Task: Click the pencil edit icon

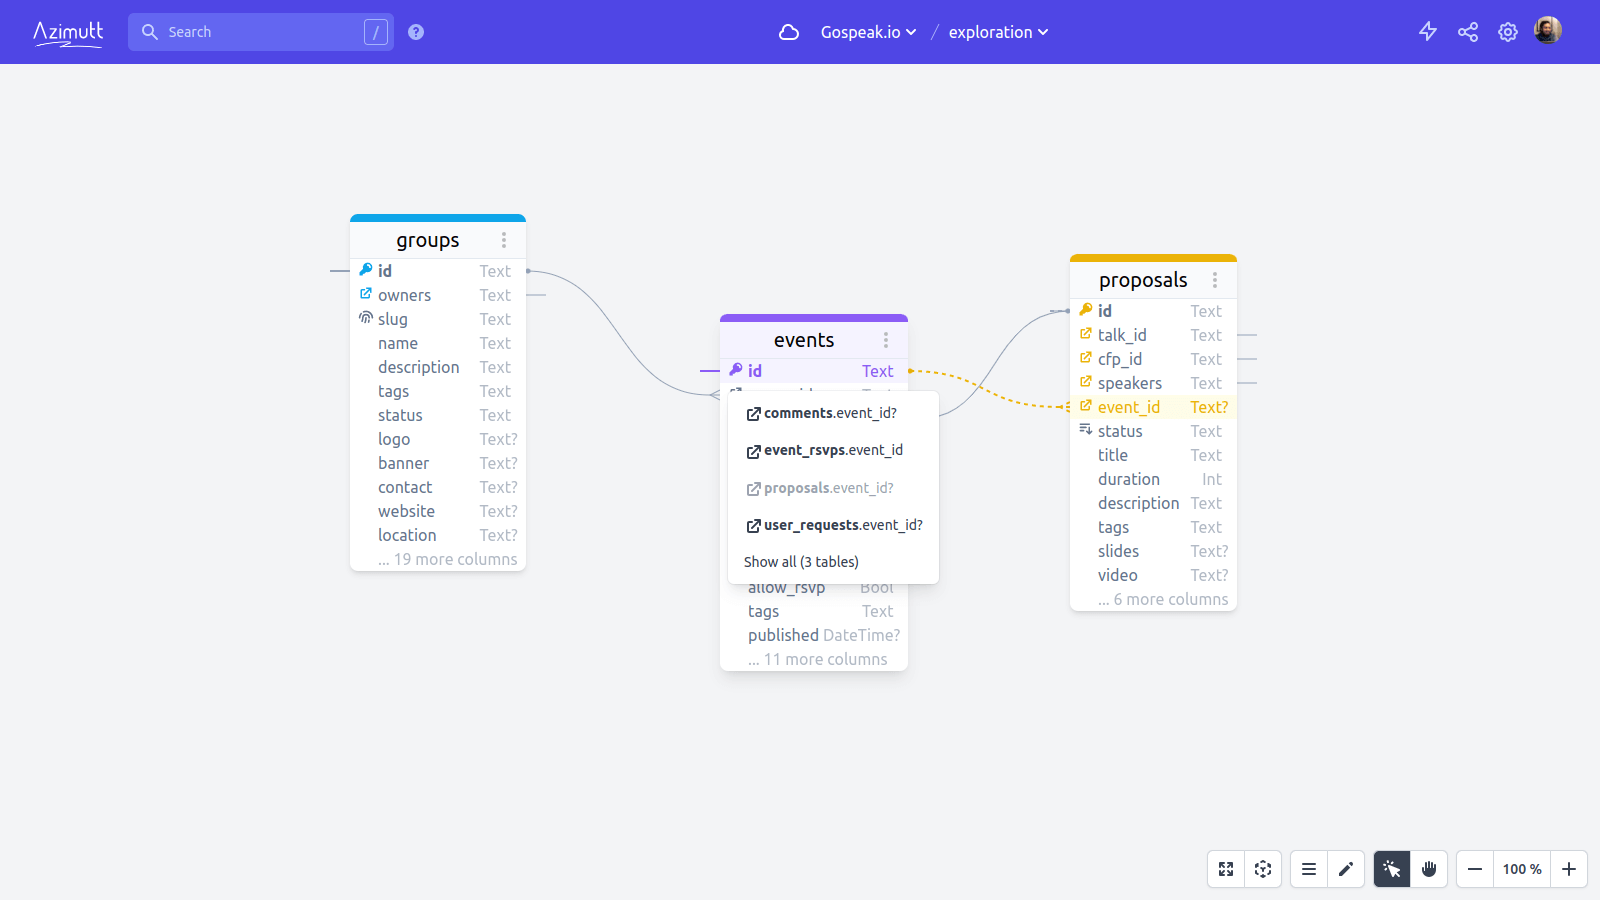Action: pyautogui.click(x=1346, y=869)
